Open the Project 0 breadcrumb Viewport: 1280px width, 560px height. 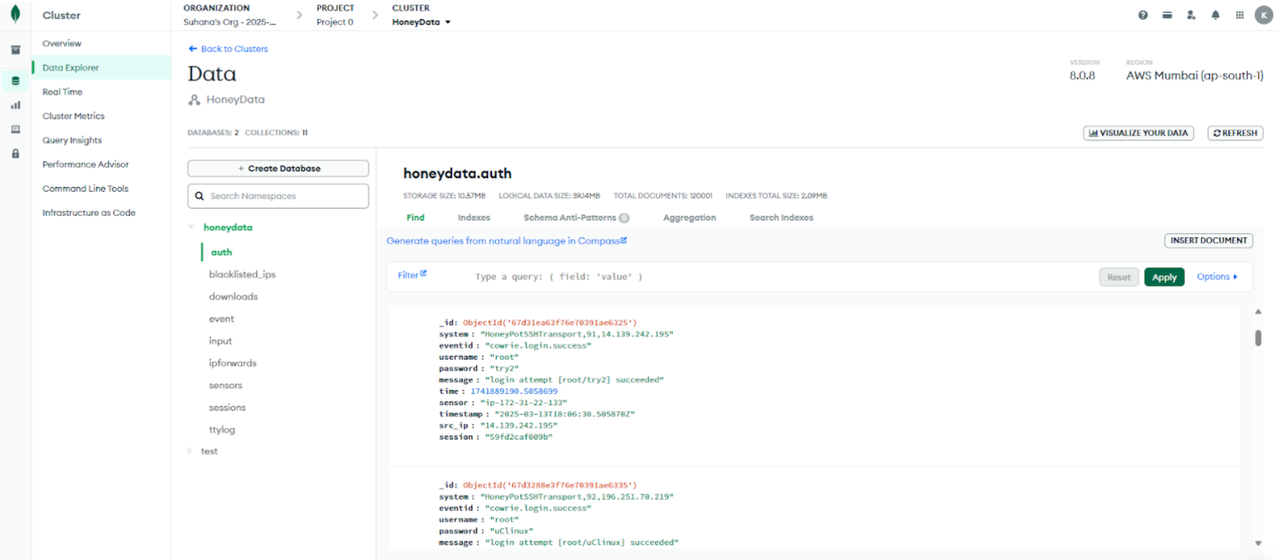335,22
